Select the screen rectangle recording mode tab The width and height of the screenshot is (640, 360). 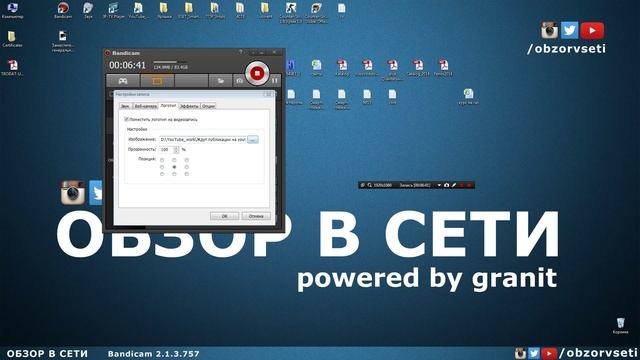[x=157, y=81]
